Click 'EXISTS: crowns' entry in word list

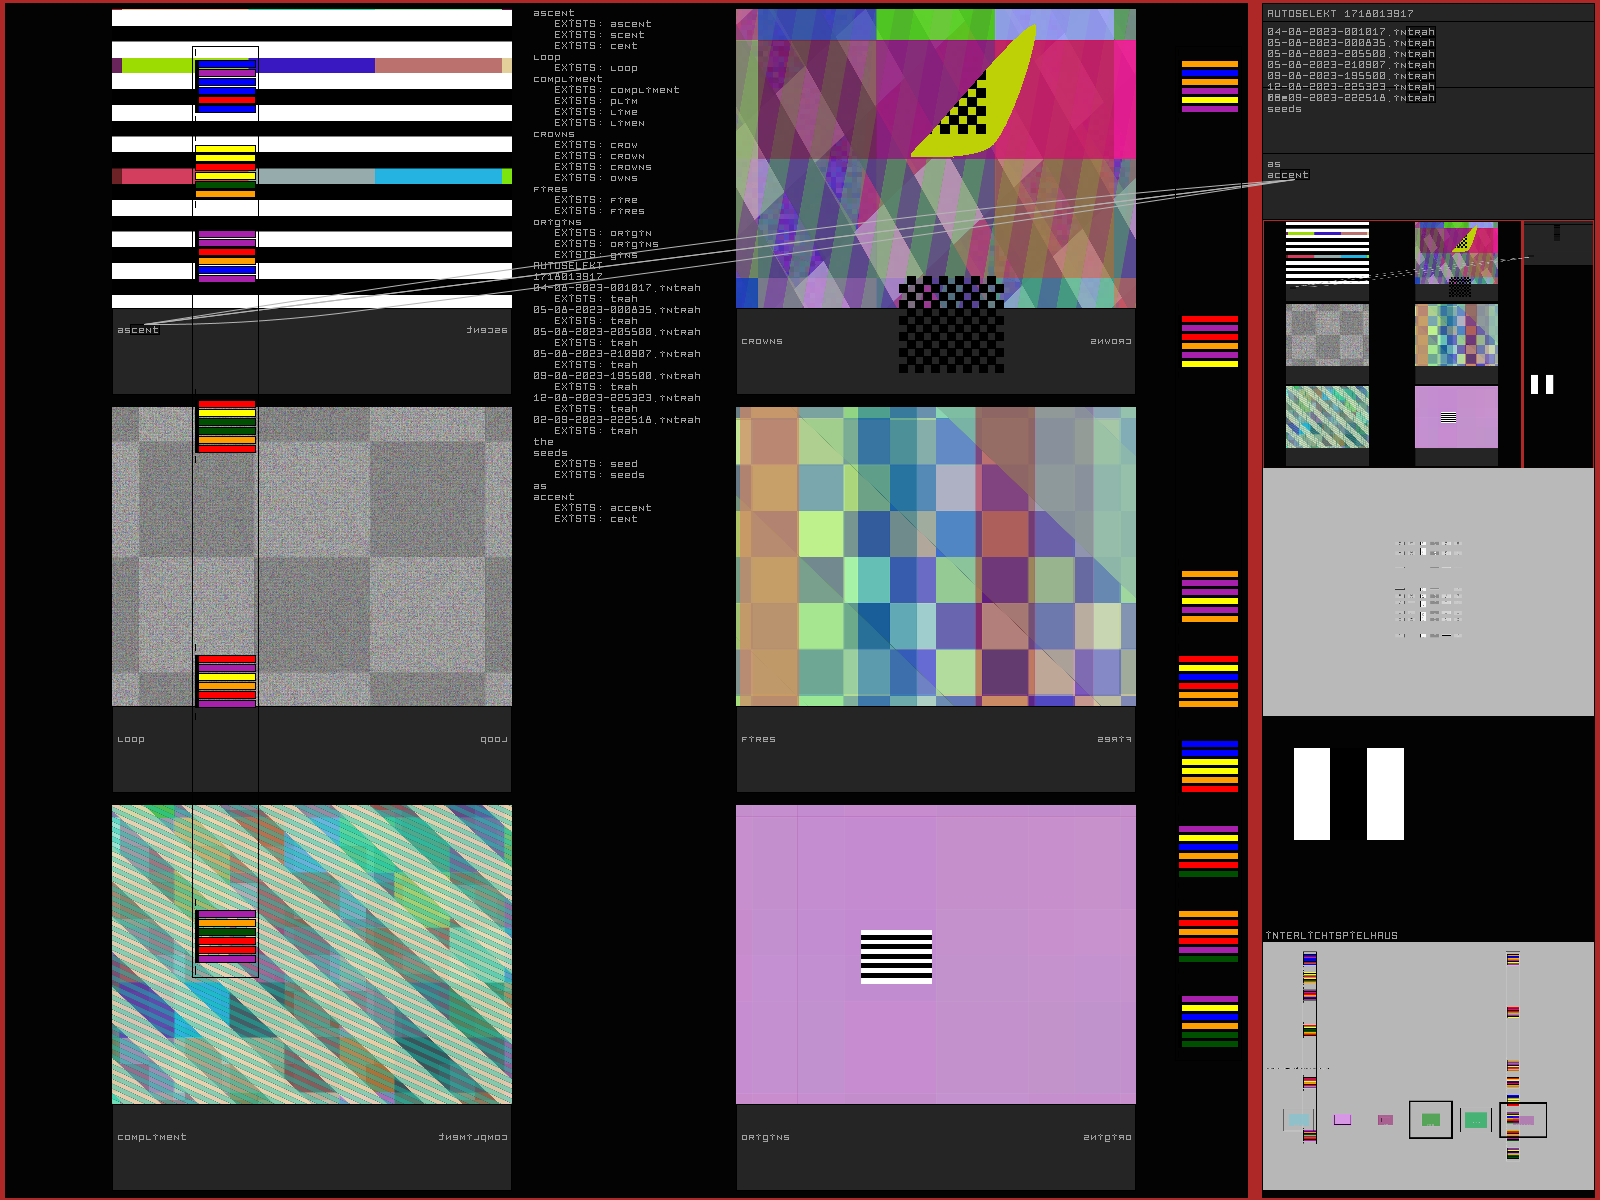pyautogui.click(x=603, y=167)
